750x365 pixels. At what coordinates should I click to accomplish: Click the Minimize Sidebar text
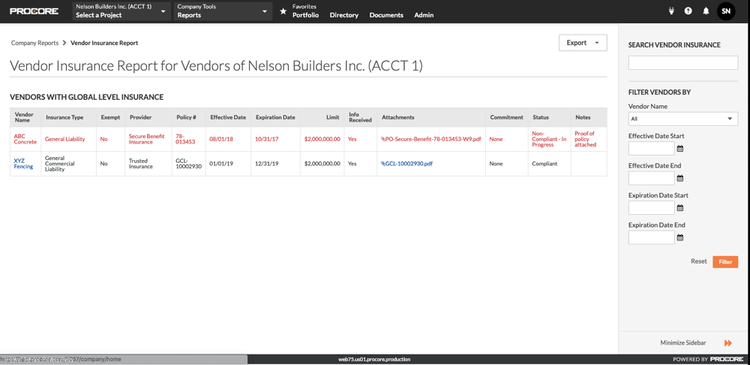[683, 343]
